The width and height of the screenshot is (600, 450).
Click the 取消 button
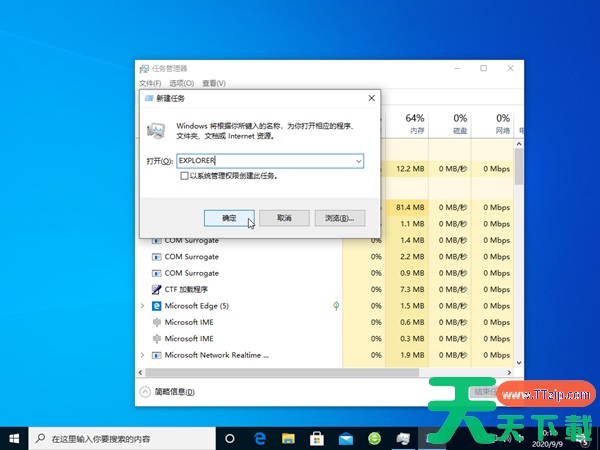coord(284,217)
